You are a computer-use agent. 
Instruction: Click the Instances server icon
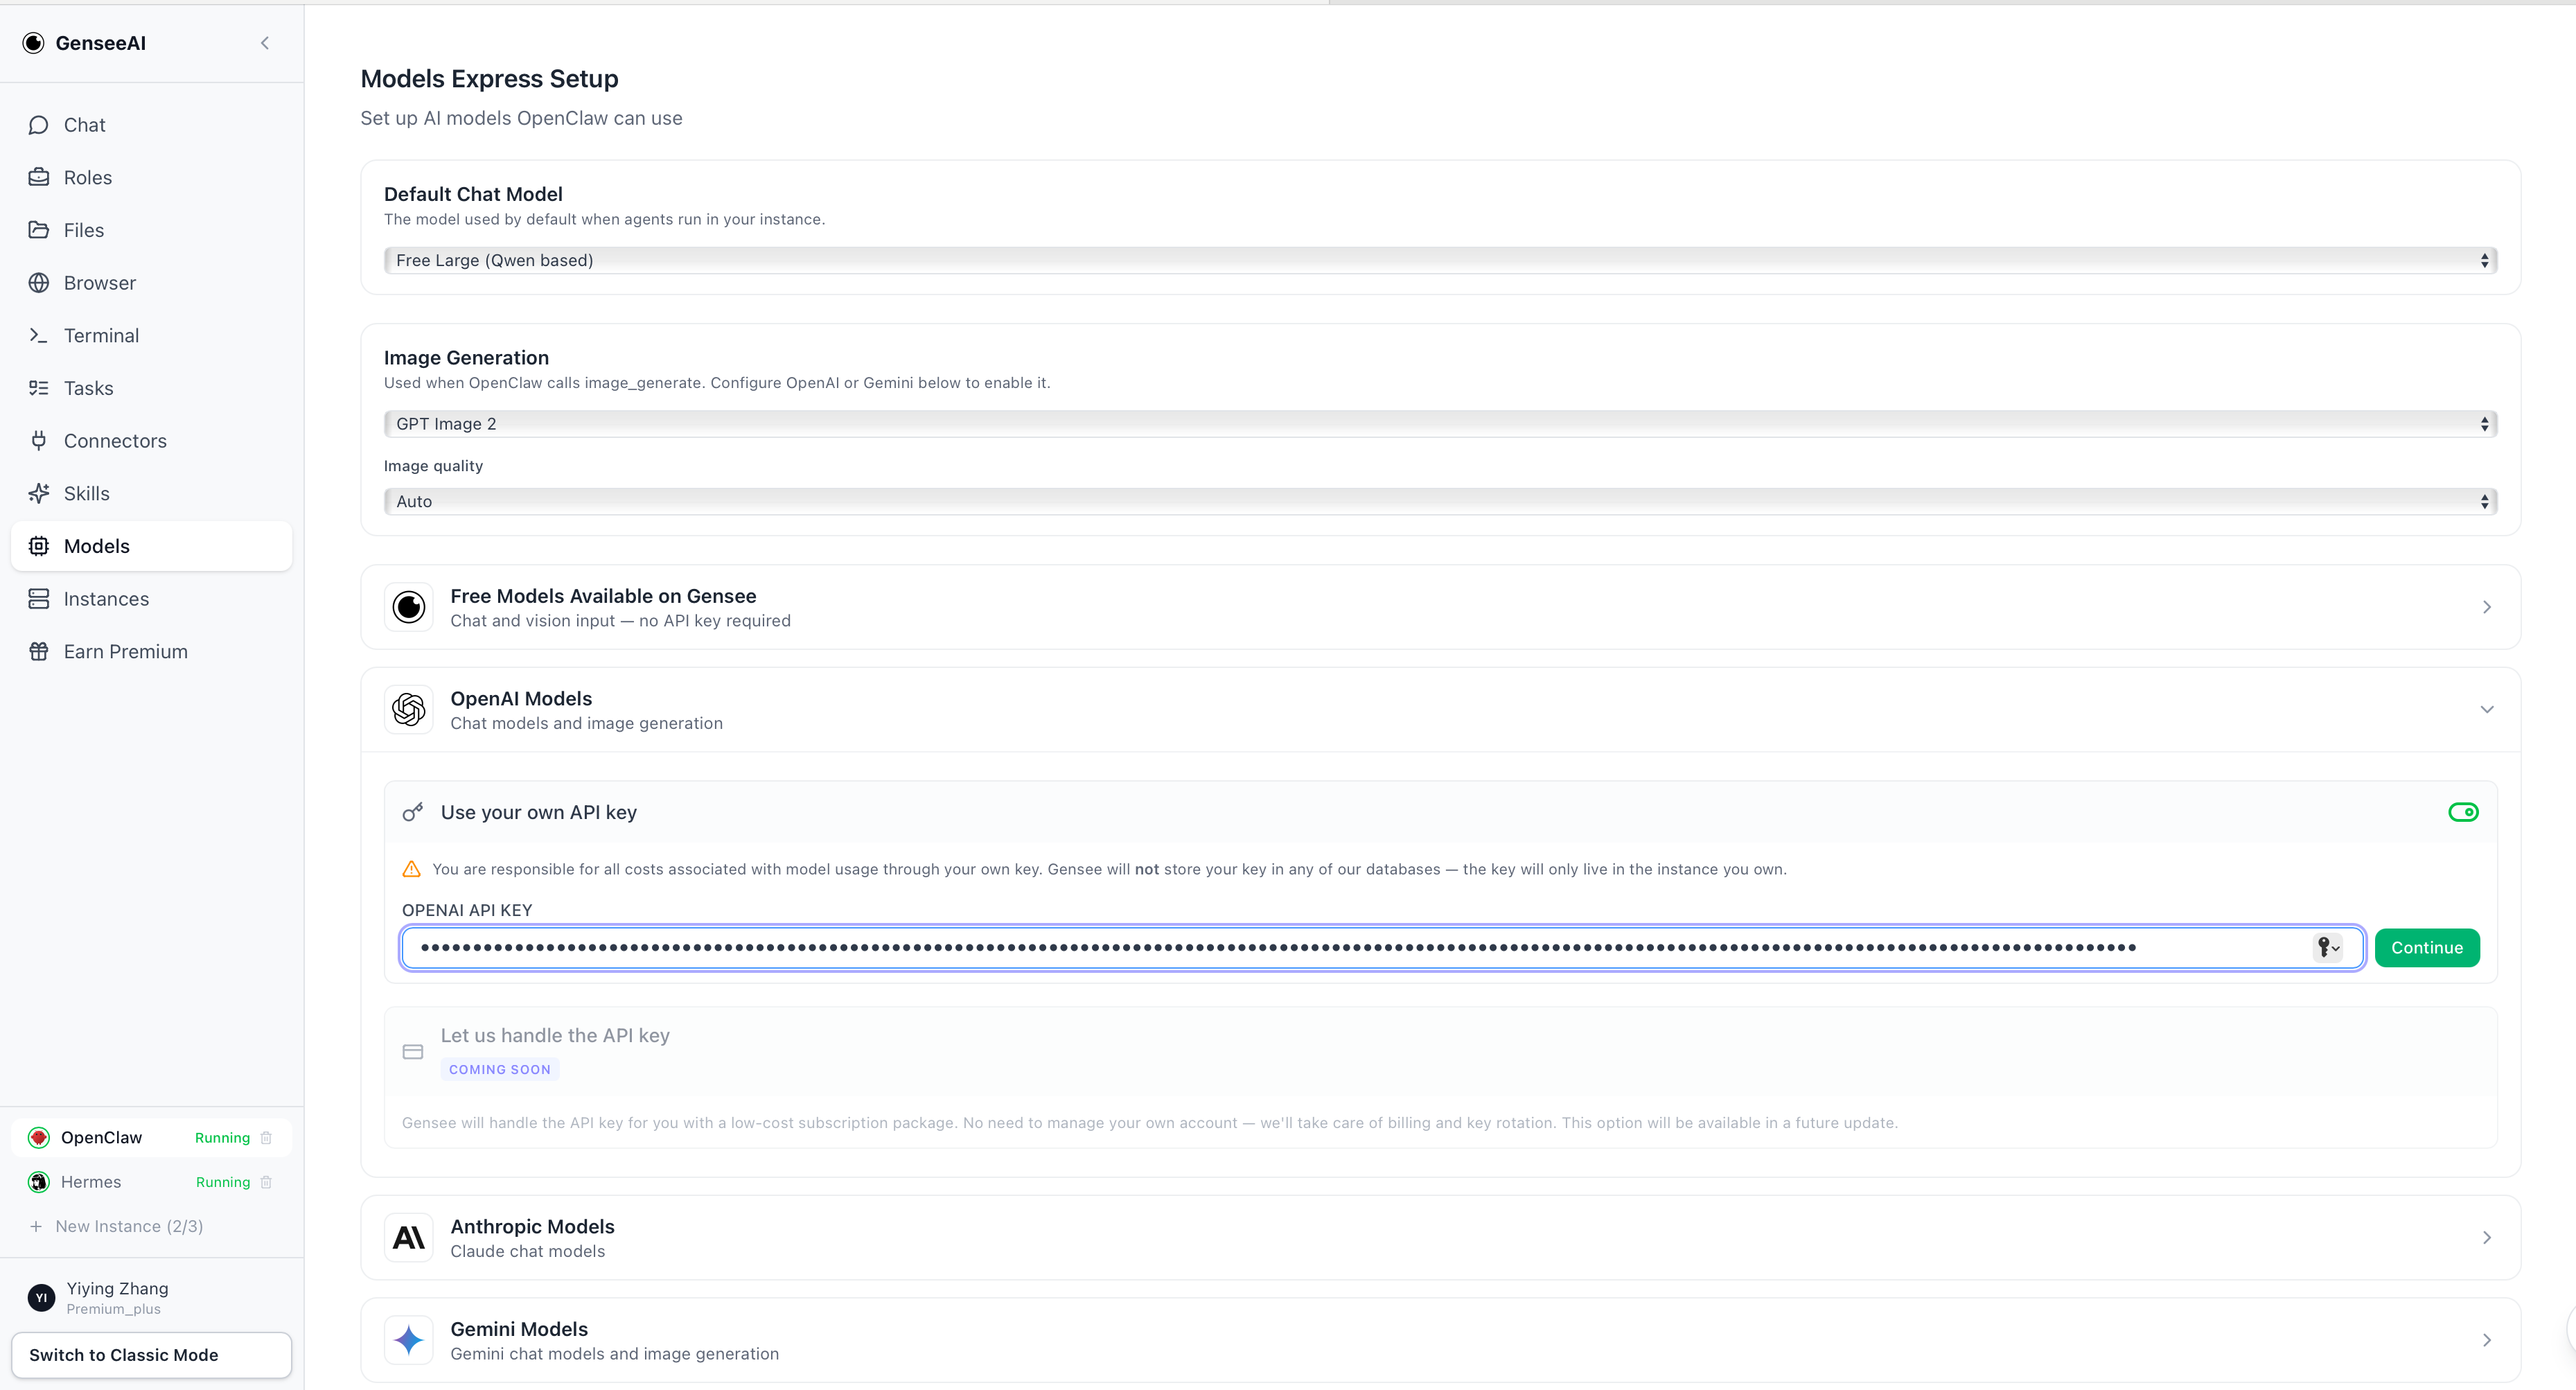(39, 599)
